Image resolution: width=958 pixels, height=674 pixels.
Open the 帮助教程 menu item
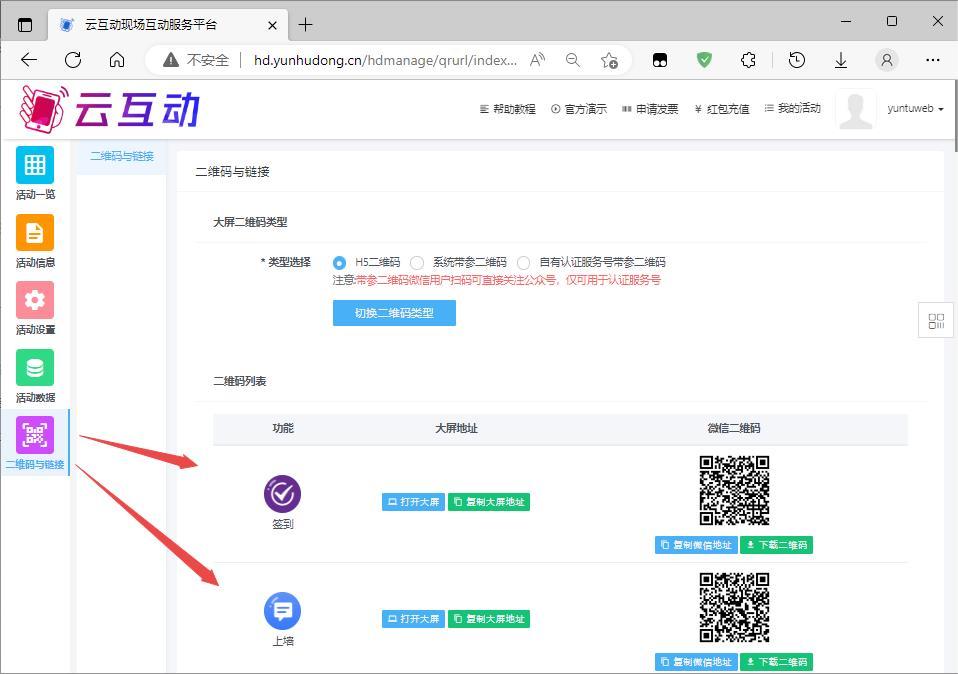[508, 109]
